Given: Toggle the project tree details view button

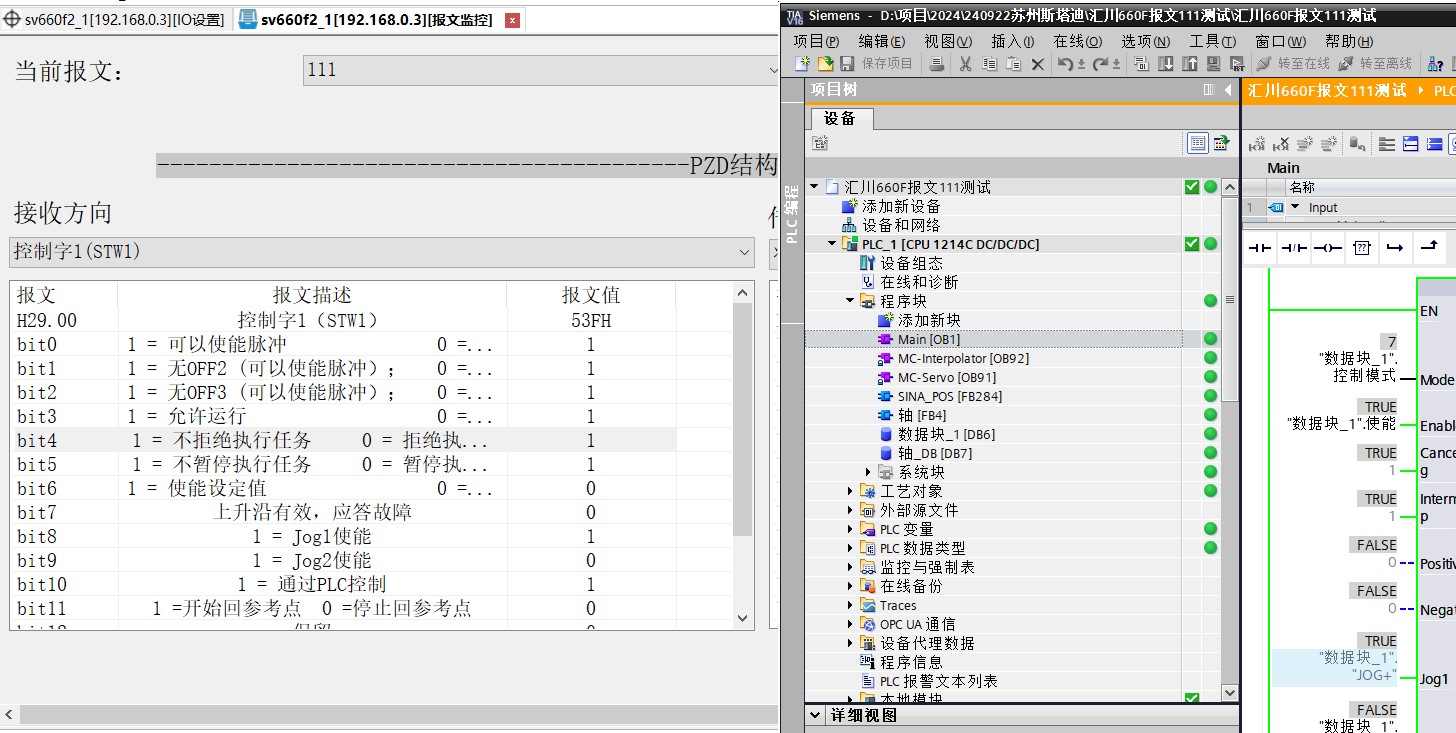Looking at the screenshot, I should pos(1197,144).
